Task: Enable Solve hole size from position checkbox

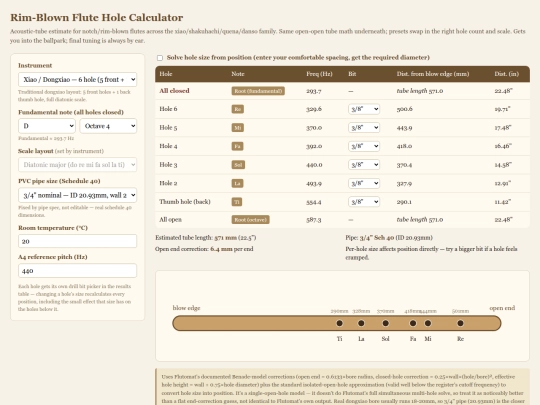Action: pyautogui.click(x=160, y=58)
